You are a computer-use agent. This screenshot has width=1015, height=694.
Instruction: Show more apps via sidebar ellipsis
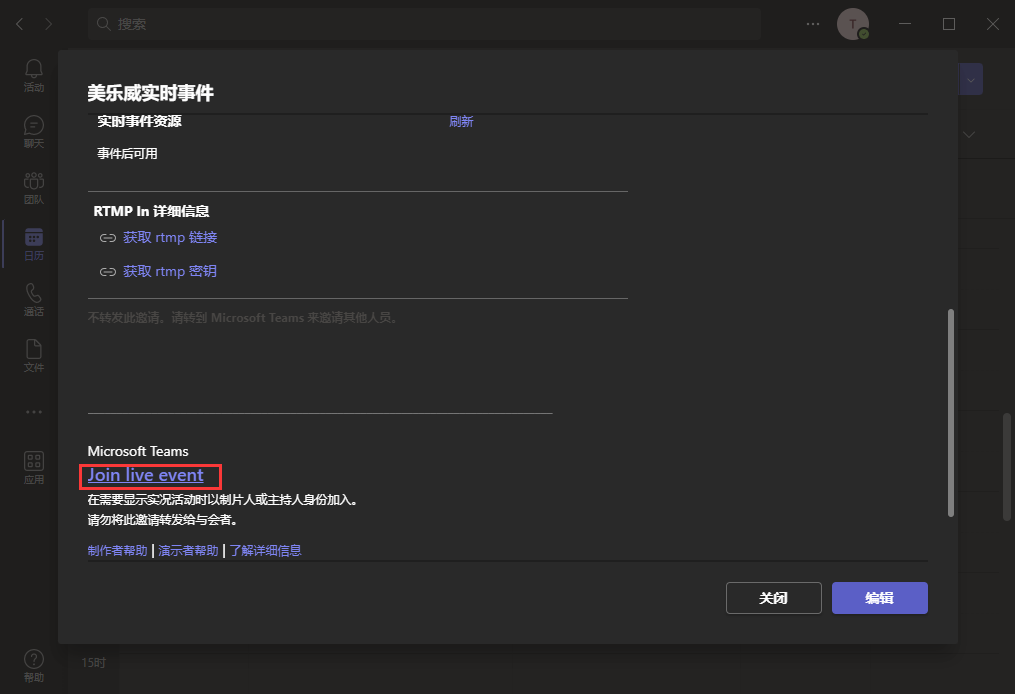pos(34,412)
